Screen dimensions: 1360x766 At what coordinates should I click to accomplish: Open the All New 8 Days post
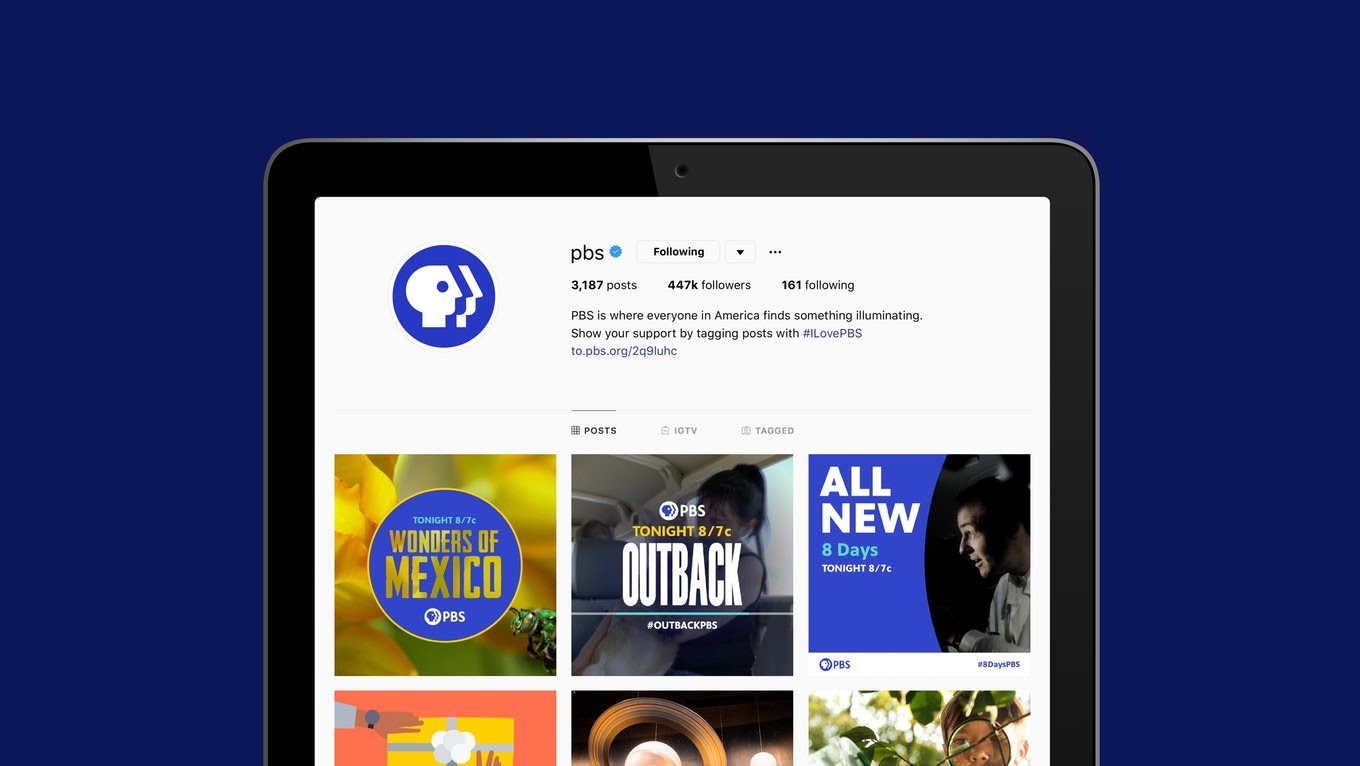click(x=919, y=565)
